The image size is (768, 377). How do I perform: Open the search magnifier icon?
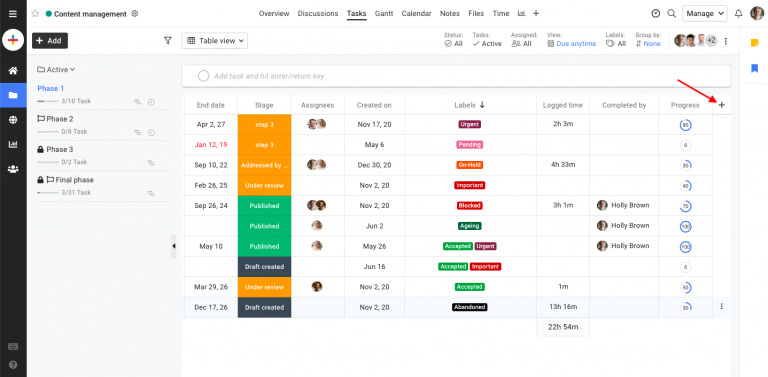(672, 14)
